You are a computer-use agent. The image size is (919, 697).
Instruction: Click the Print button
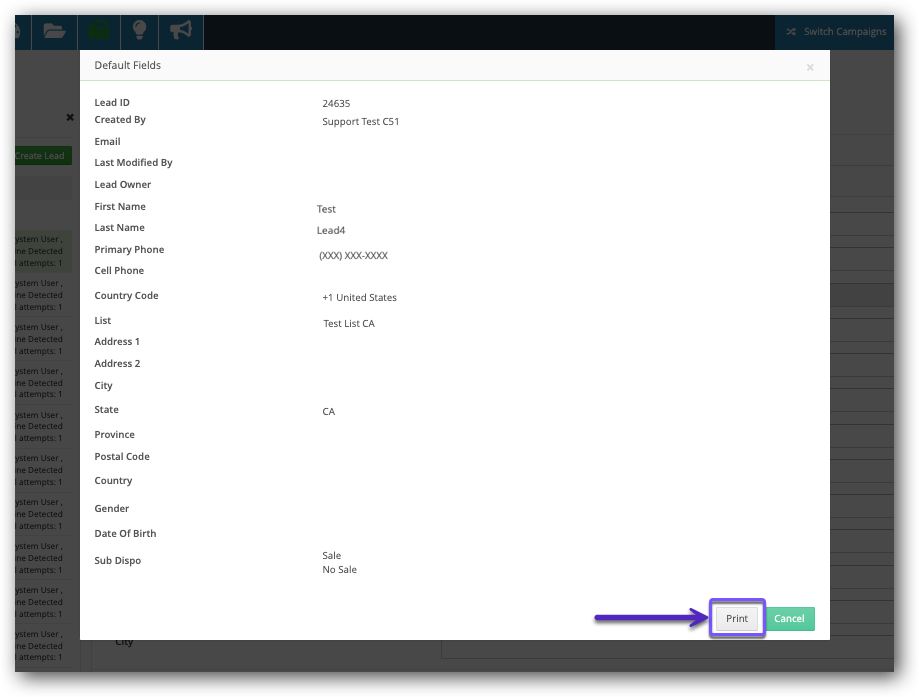point(737,619)
